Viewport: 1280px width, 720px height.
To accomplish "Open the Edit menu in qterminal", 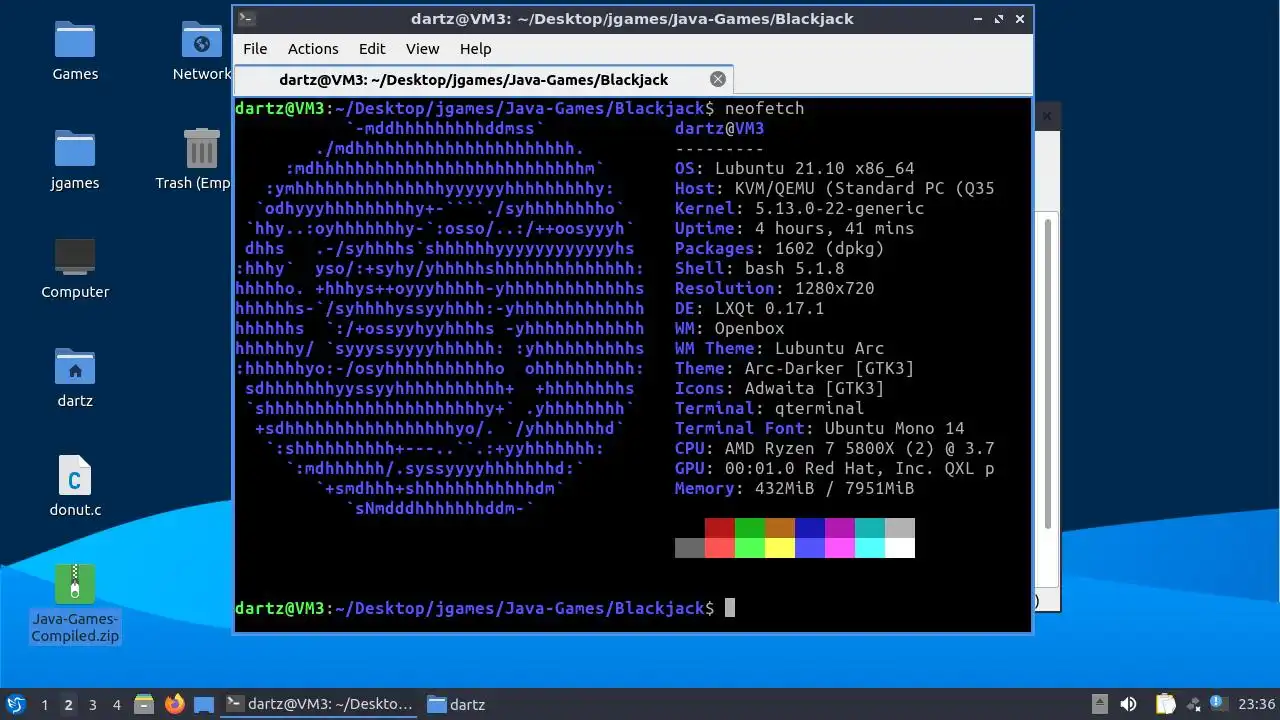I will pyautogui.click(x=372, y=48).
